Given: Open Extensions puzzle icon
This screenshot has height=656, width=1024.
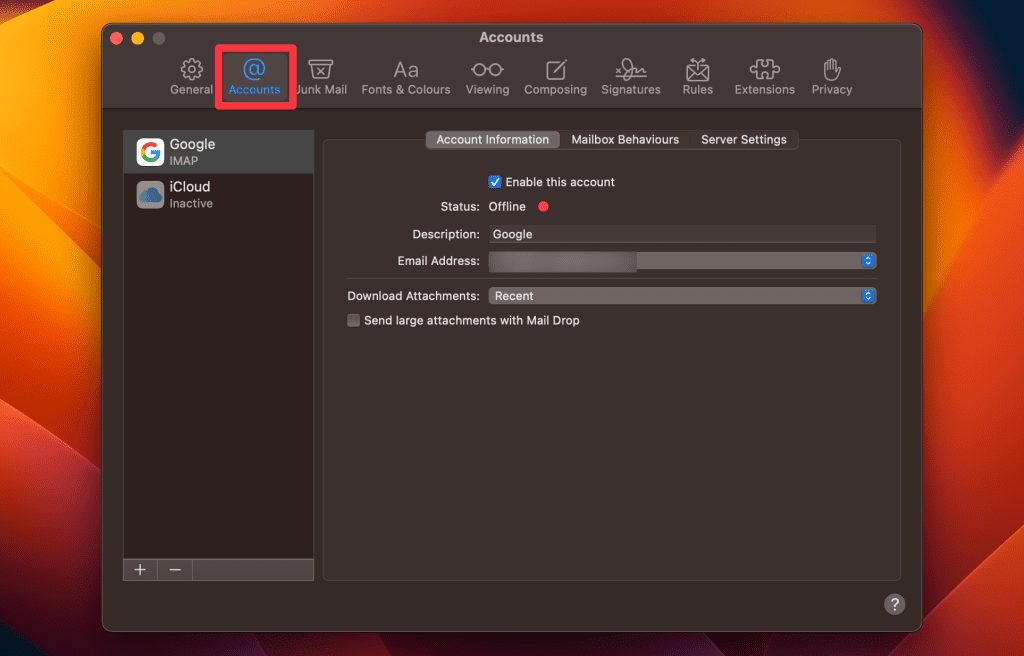Looking at the screenshot, I should (x=764, y=69).
